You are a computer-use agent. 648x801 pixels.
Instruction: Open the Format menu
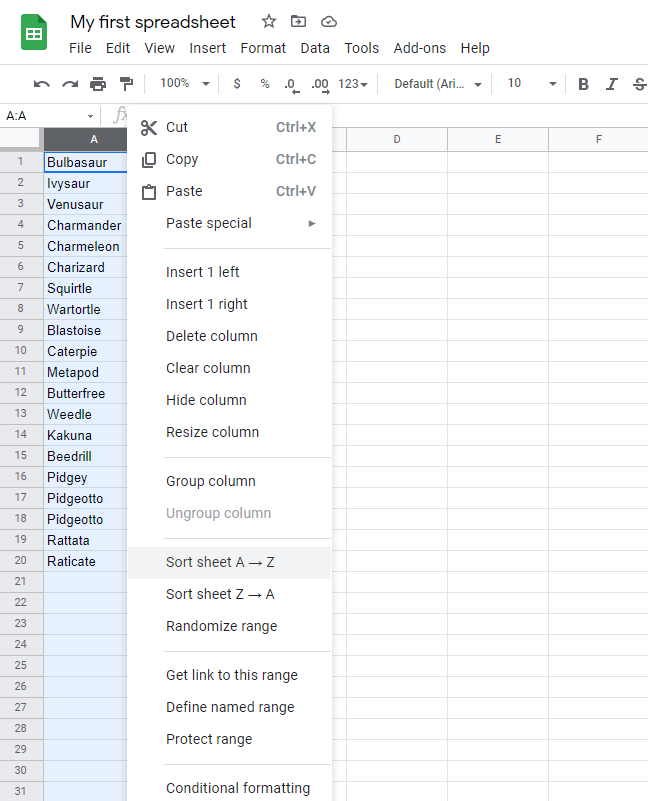263,48
